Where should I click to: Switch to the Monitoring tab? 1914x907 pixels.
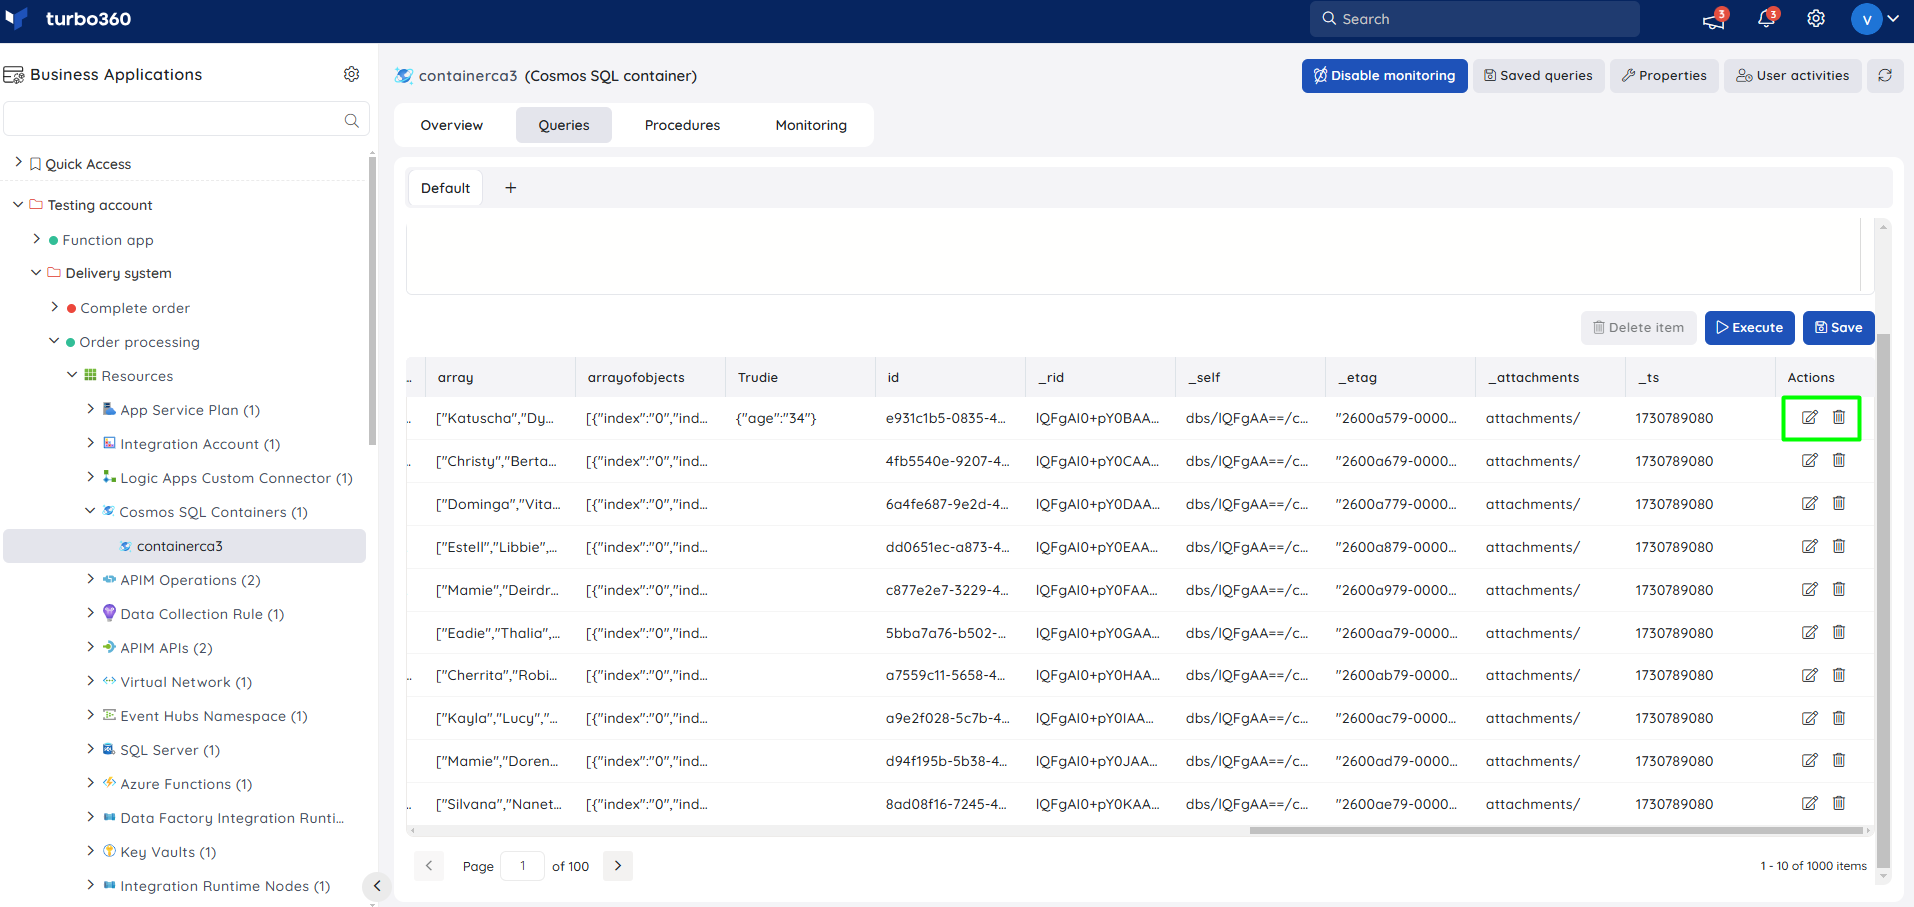click(x=811, y=125)
